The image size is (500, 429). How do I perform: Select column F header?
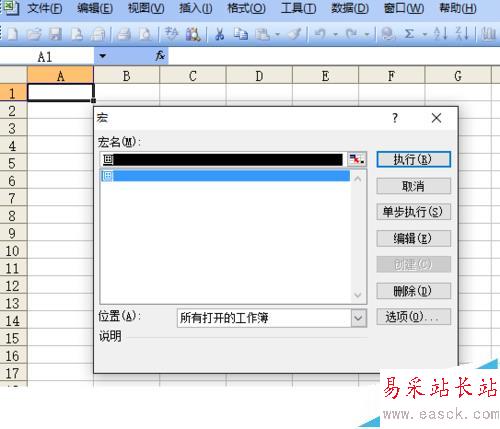pyautogui.click(x=392, y=76)
